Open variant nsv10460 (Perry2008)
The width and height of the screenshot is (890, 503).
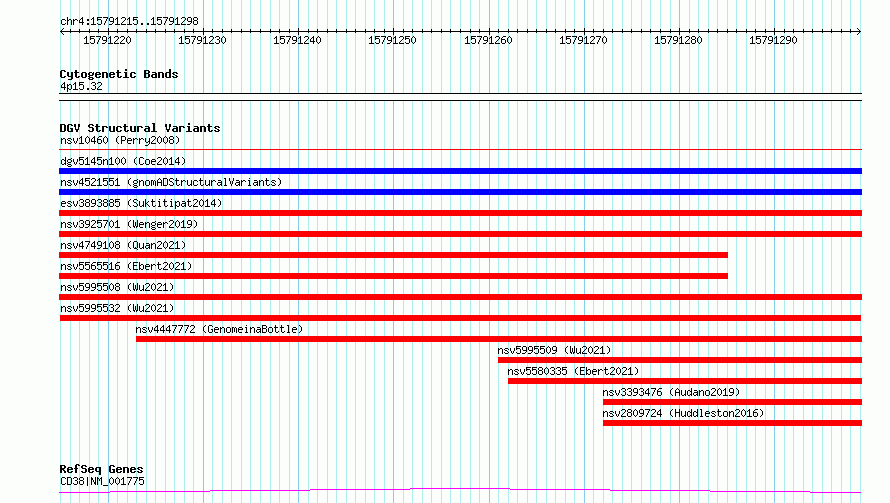click(120, 140)
